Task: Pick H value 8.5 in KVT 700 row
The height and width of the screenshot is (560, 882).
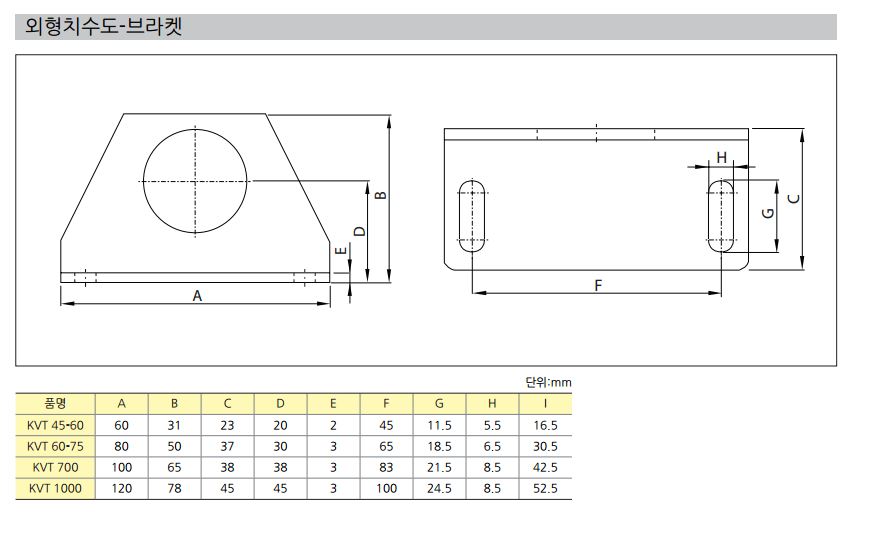Action: point(492,467)
